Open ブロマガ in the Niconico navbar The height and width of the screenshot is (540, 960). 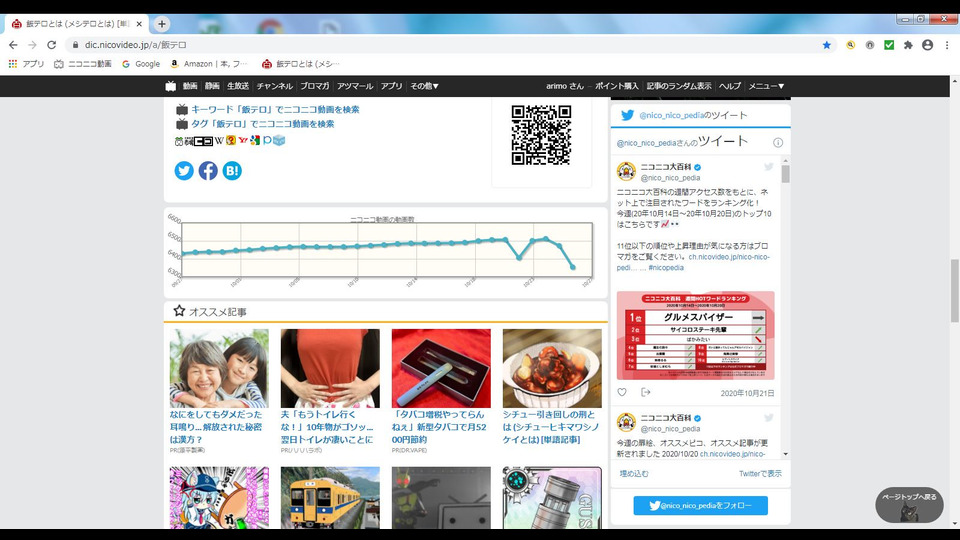315,86
